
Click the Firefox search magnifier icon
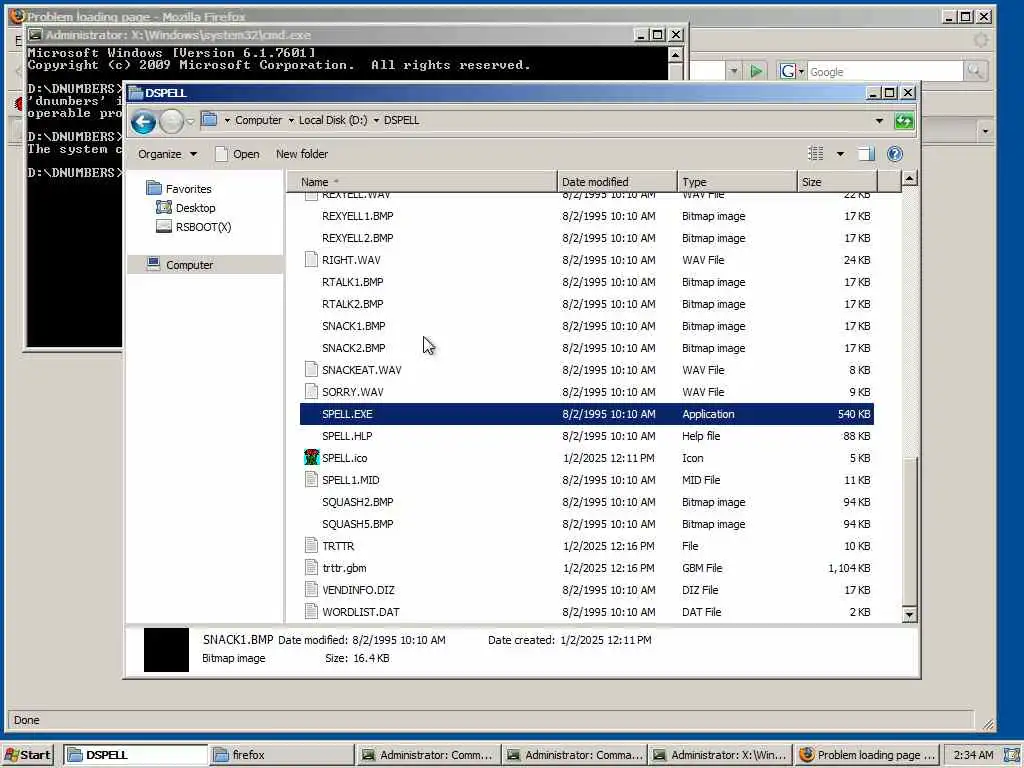[975, 71]
